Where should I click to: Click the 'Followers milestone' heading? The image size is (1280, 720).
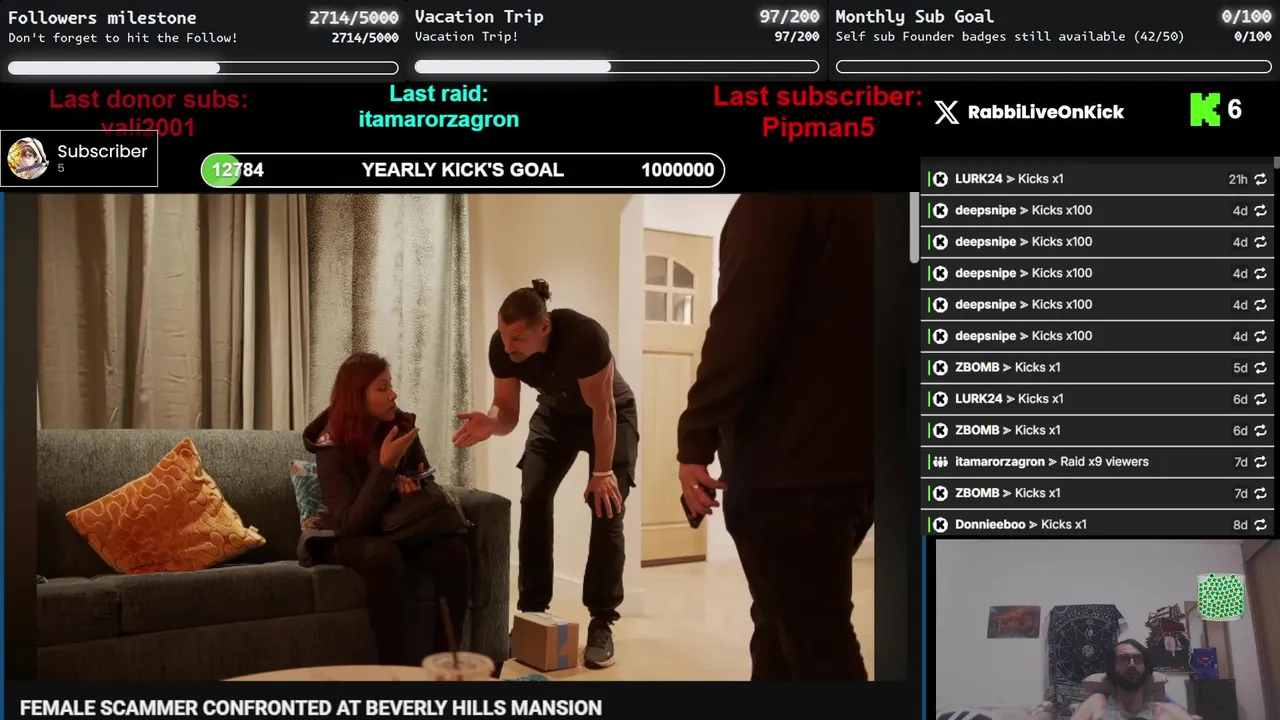102,17
